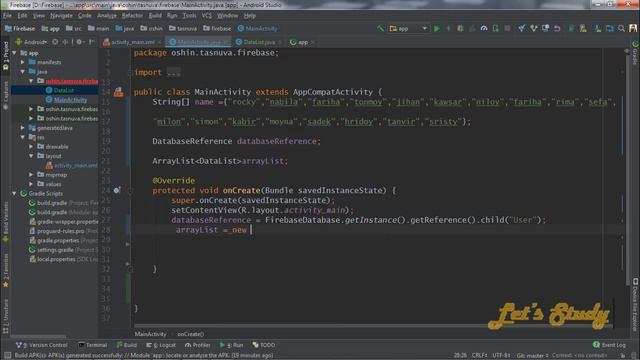Open the Profile app gauge icon
This screenshot has width=640, height=360.
pos(484,28)
